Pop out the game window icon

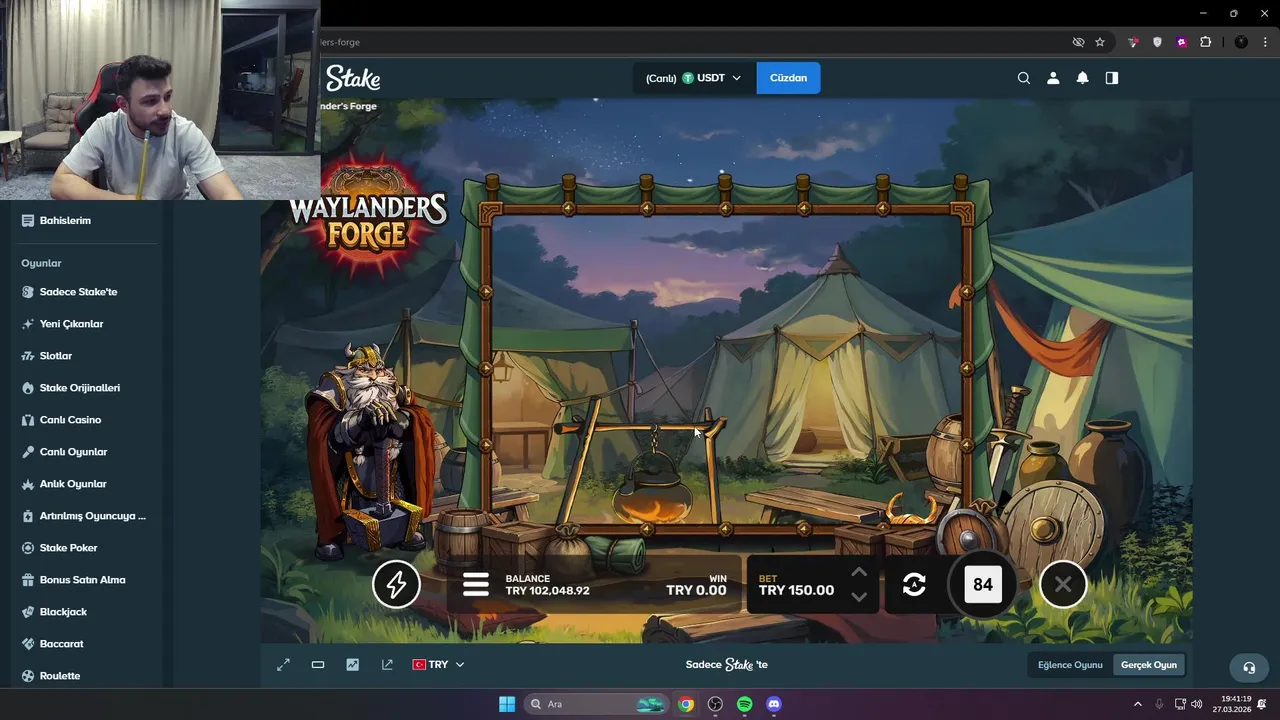(x=387, y=665)
